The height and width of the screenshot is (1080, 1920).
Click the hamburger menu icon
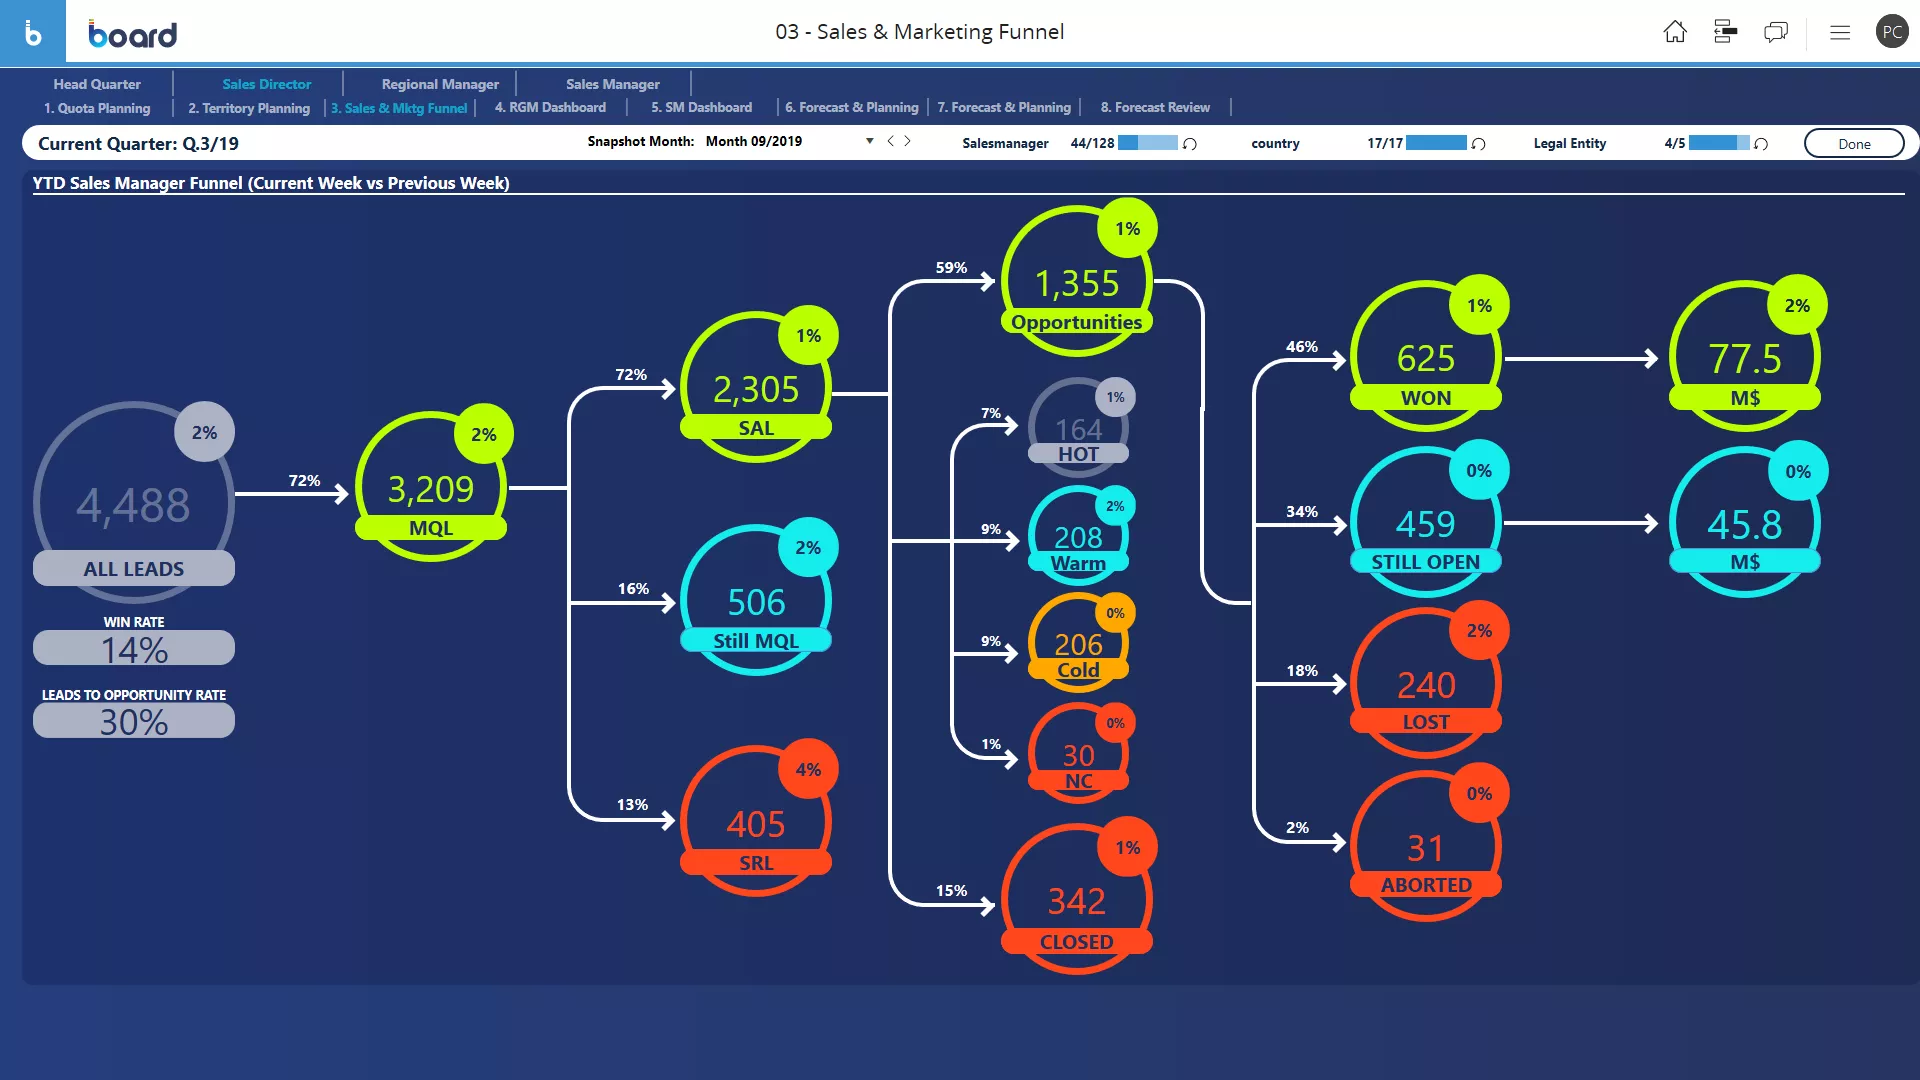(x=1840, y=32)
